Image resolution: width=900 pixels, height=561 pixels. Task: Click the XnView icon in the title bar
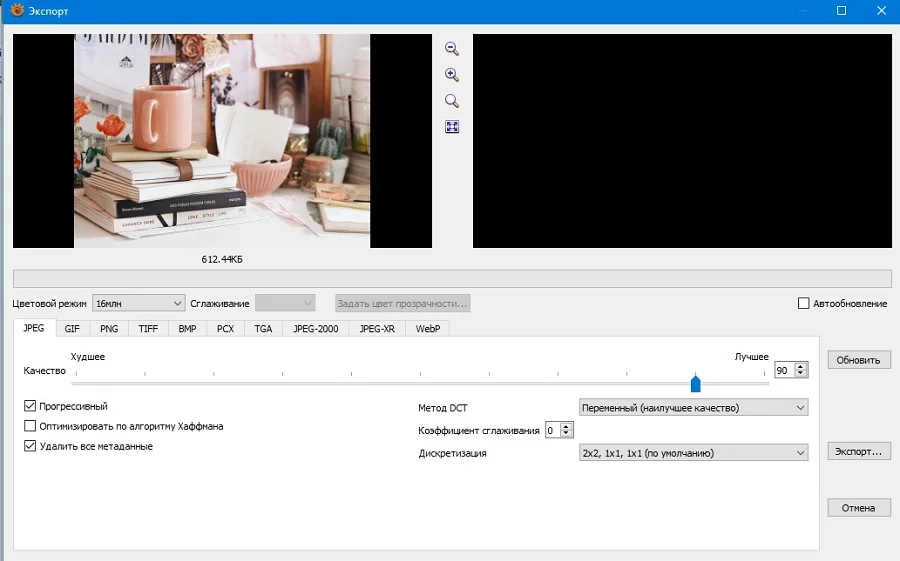tap(17, 10)
